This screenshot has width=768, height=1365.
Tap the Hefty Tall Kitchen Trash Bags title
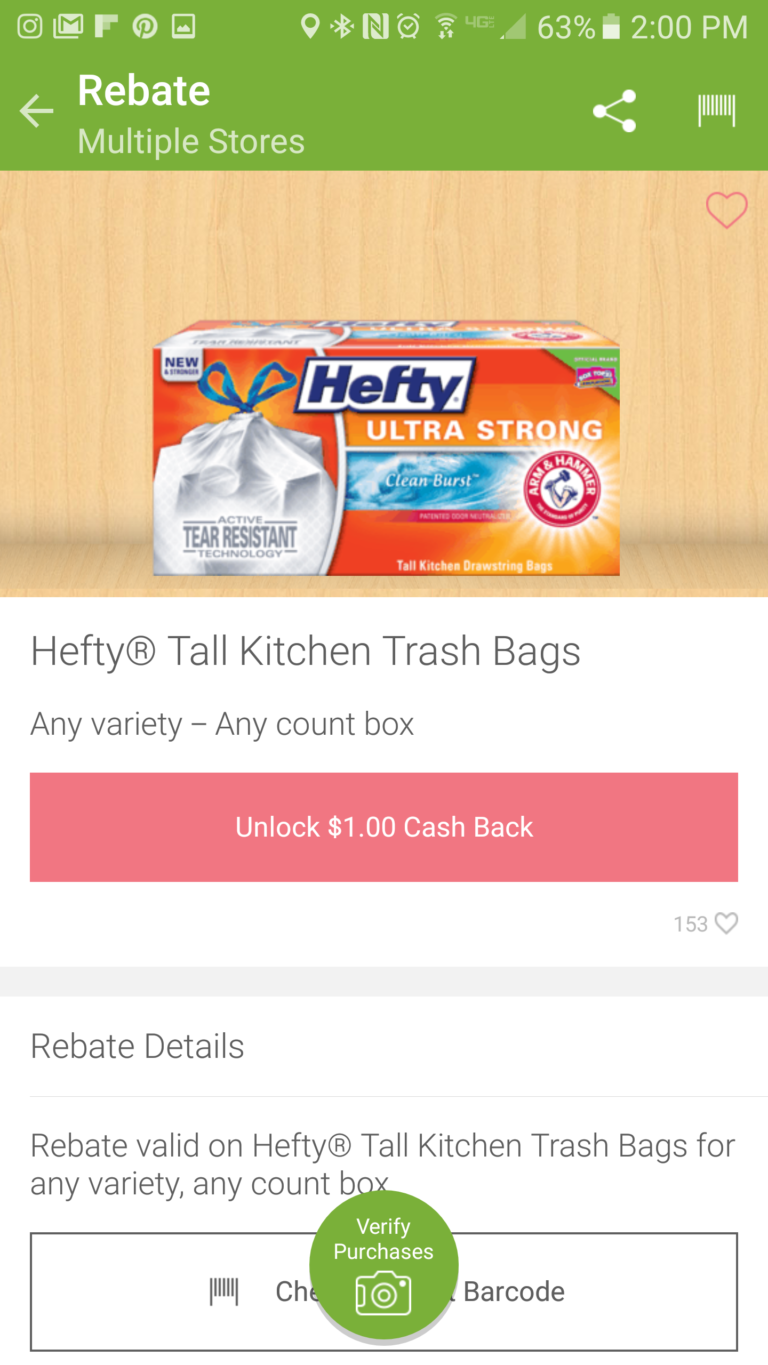[305, 651]
